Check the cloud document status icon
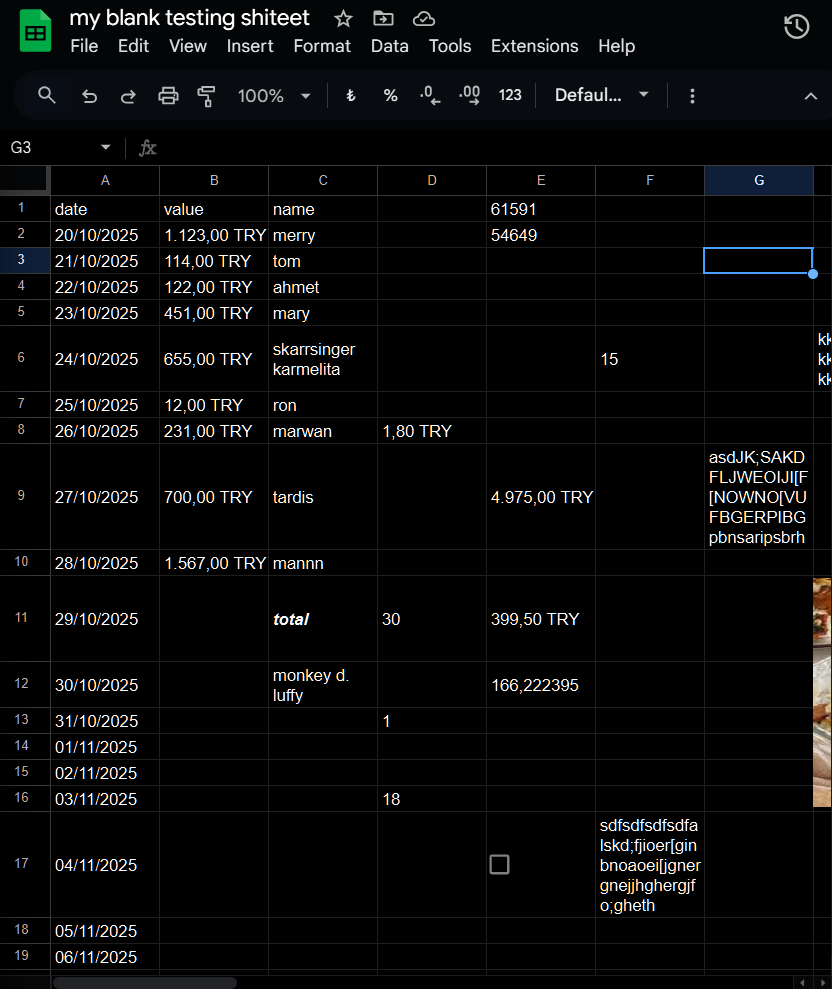Viewport: 832px width, 989px height. [x=423, y=19]
